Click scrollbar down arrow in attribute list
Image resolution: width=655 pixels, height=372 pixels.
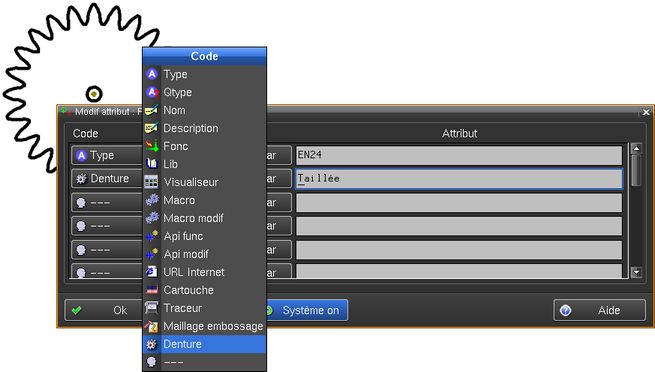pos(636,272)
